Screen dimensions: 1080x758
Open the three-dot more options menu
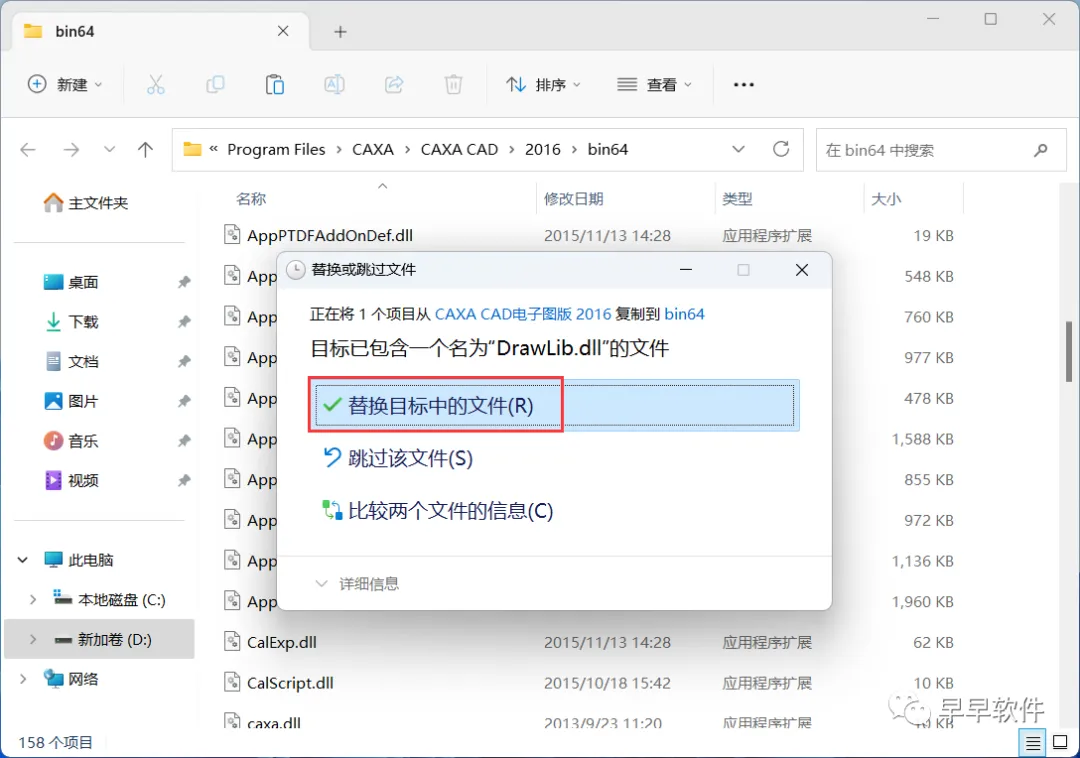pyautogui.click(x=744, y=85)
